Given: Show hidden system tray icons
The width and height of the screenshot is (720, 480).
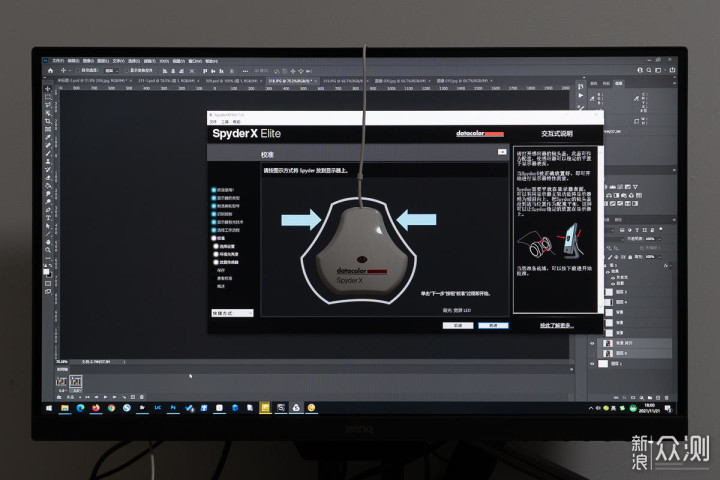Looking at the screenshot, I should tap(591, 408).
